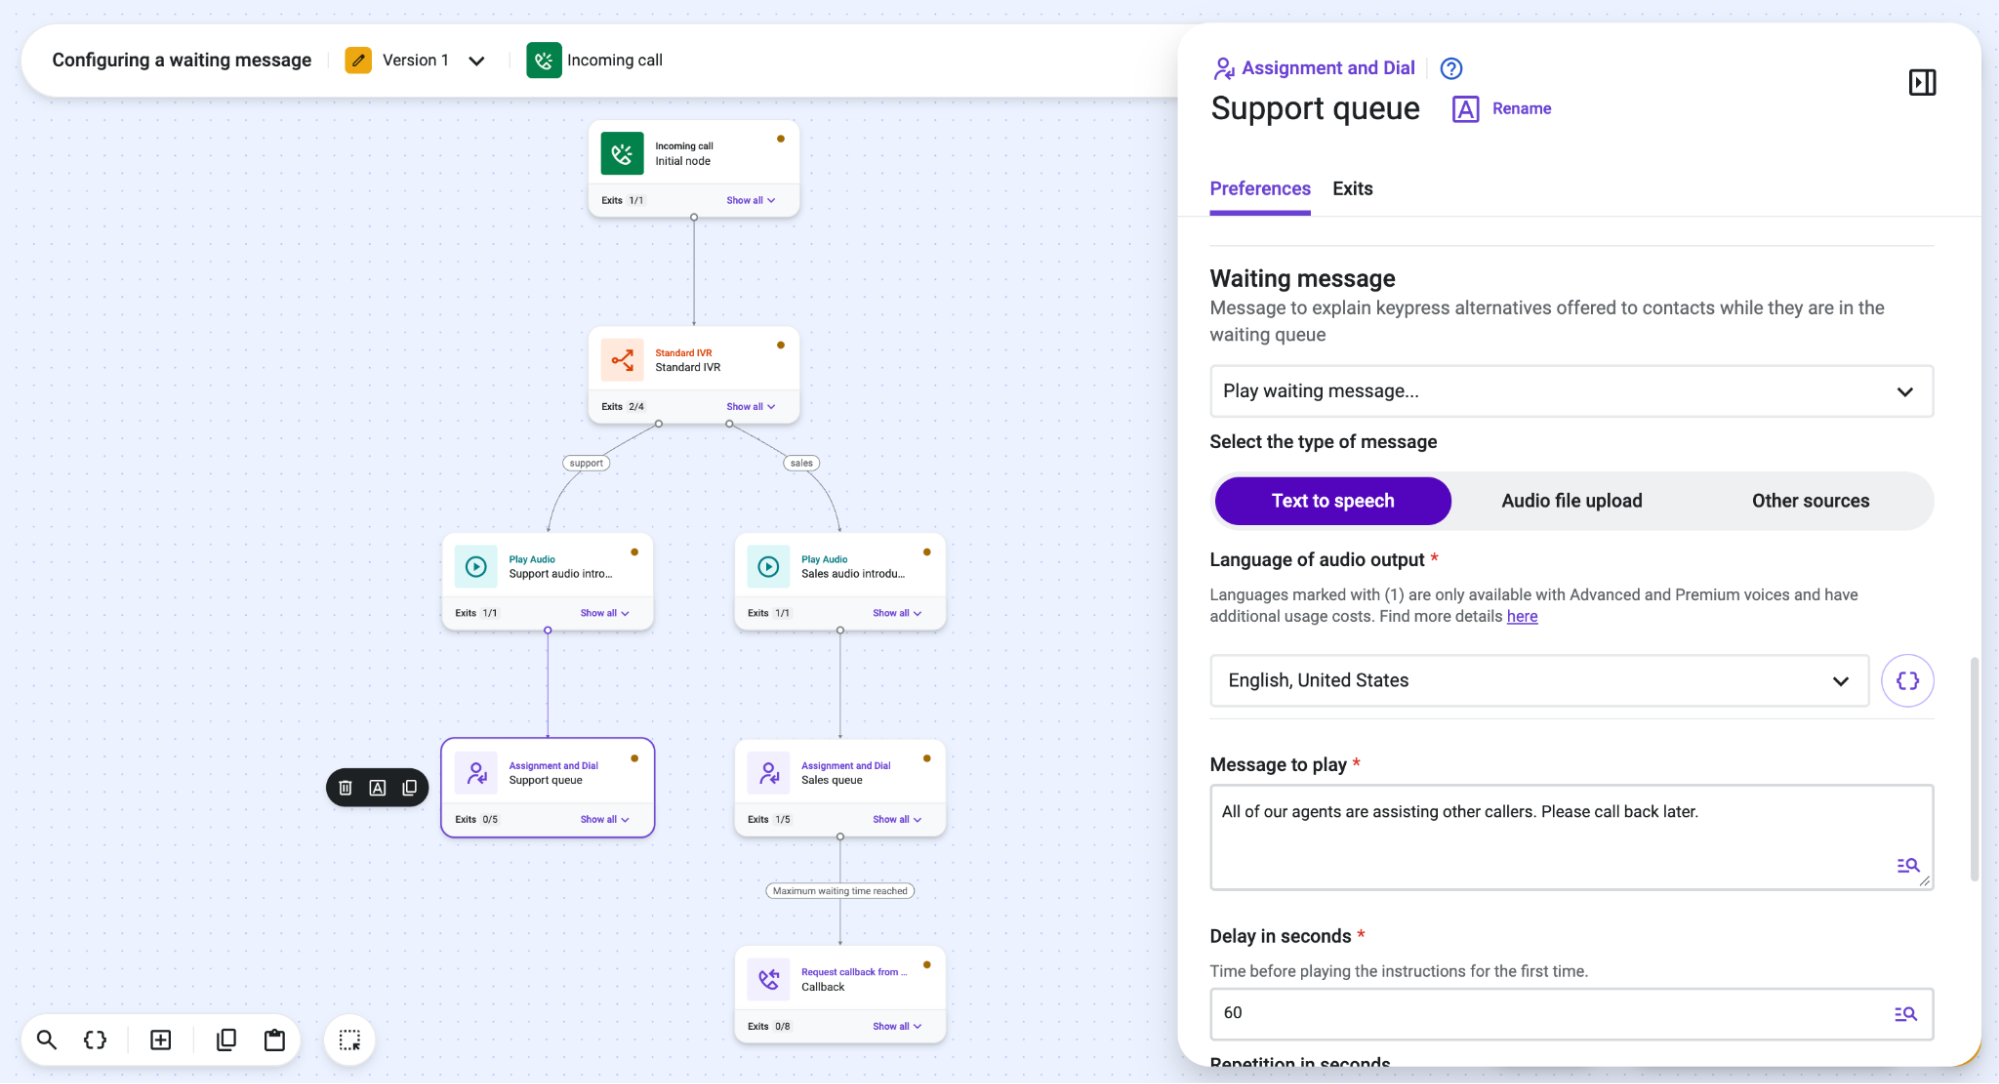Click the 'support' branch label
This screenshot has width=1999, height=1084.
coord(586,463)
